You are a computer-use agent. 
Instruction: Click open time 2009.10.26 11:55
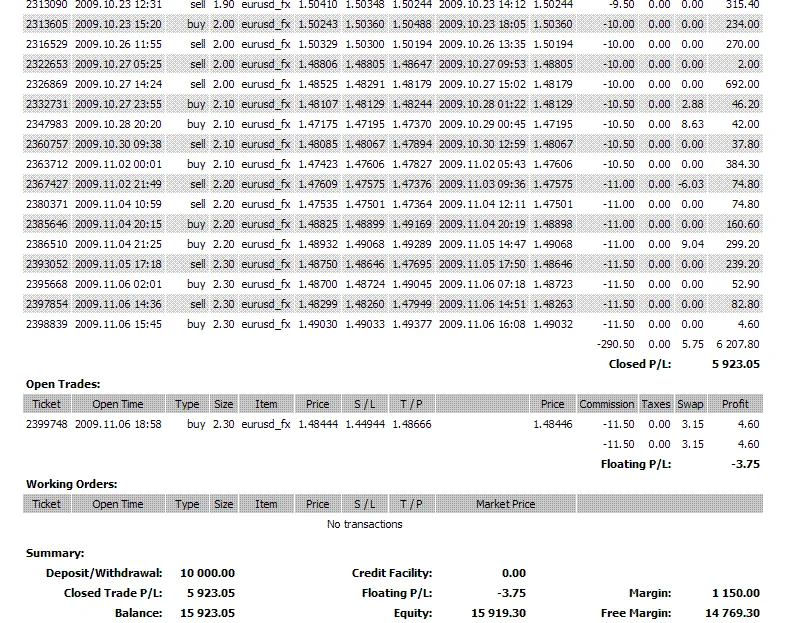[118, 44]
